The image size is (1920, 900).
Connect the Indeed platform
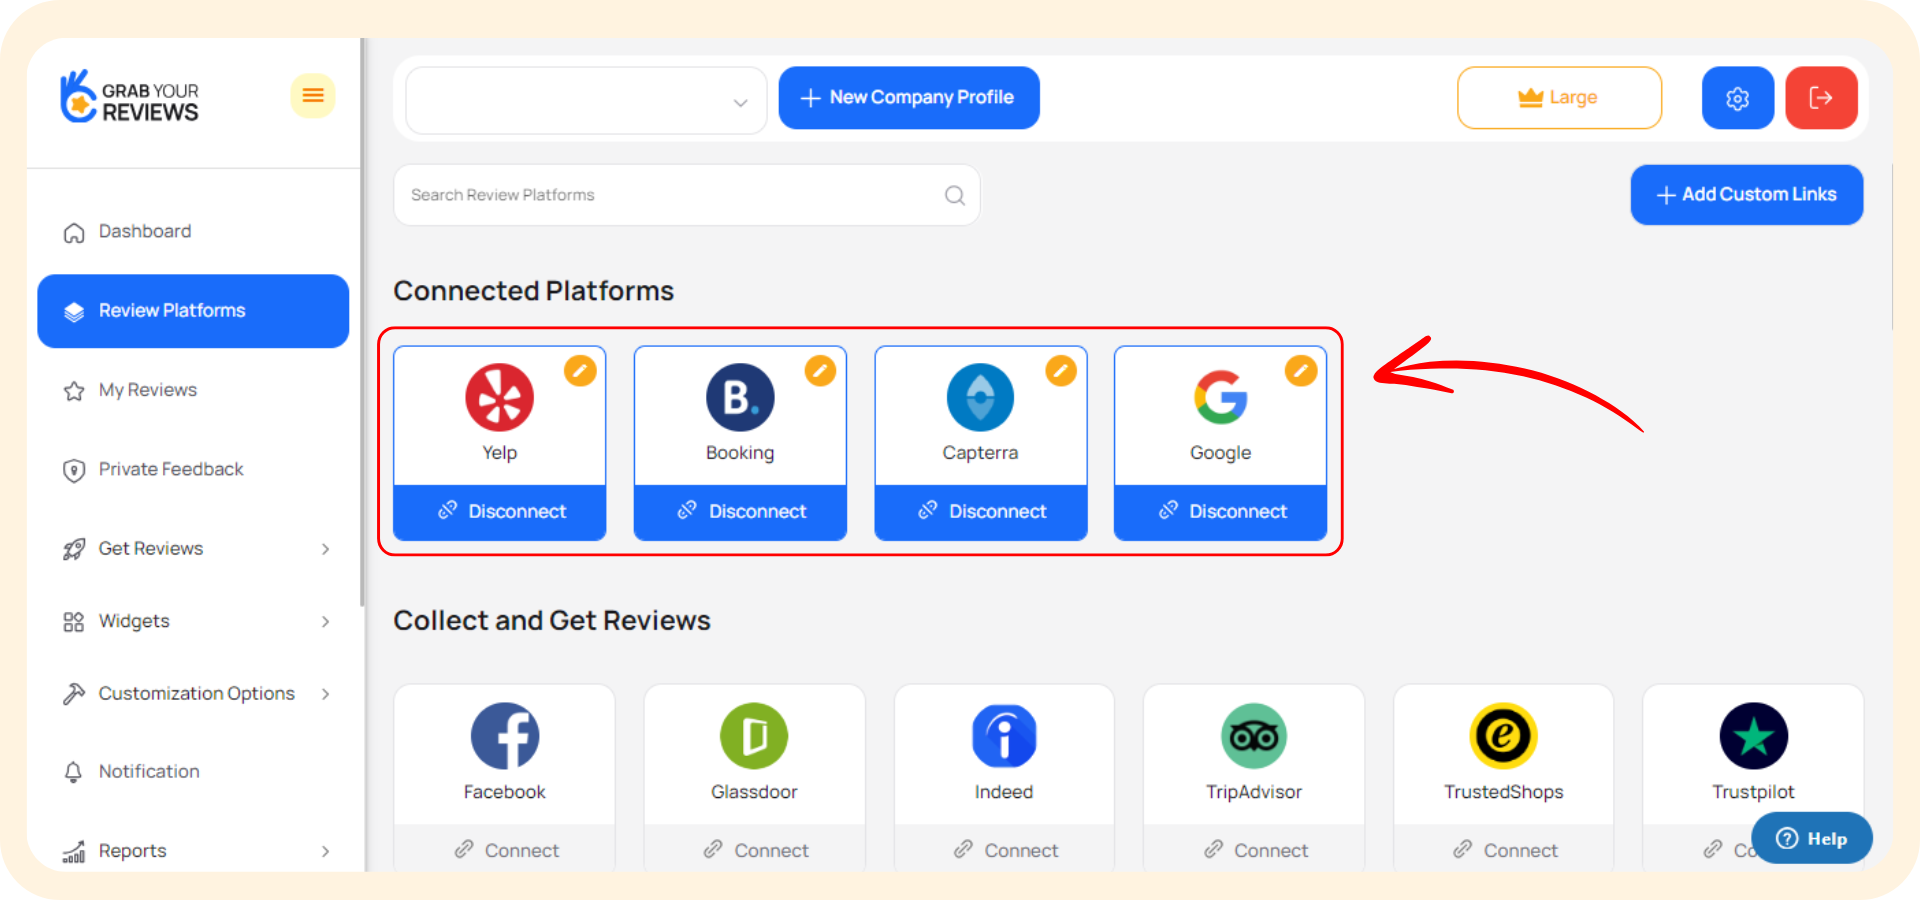click(1004, 849)
